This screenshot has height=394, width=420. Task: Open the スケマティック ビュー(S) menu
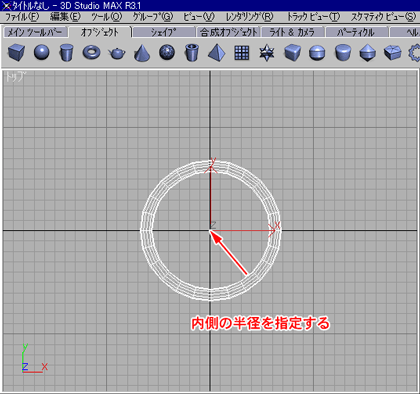[x=383, y=17]
